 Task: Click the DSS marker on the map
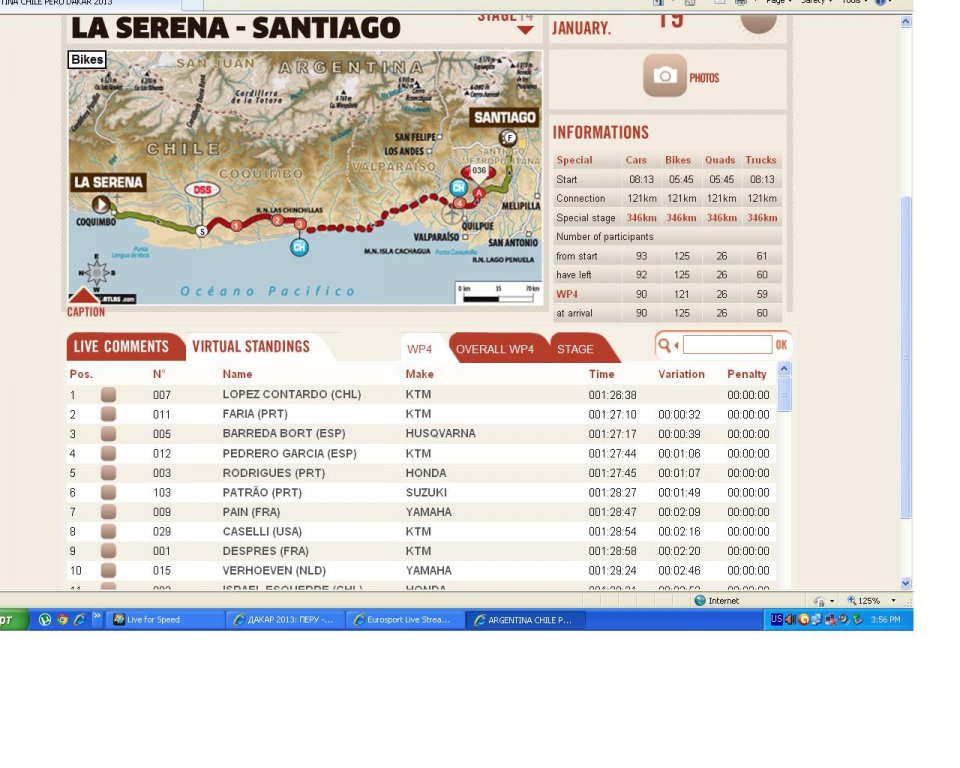point(202,189)
